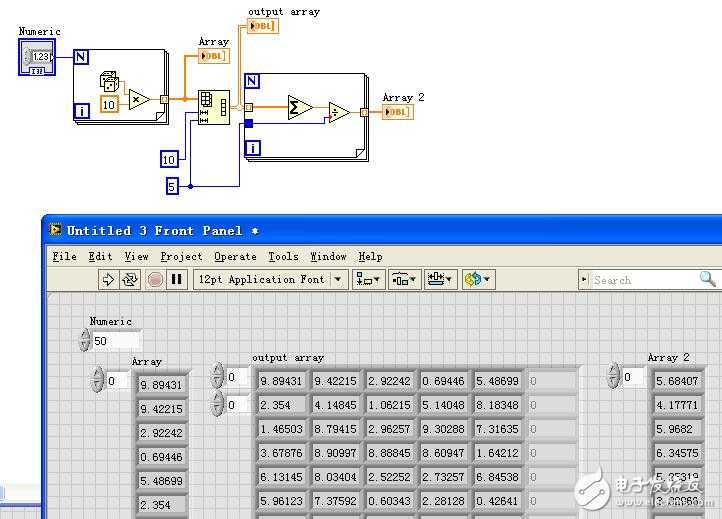Select the random number dice node

[109, 81]
